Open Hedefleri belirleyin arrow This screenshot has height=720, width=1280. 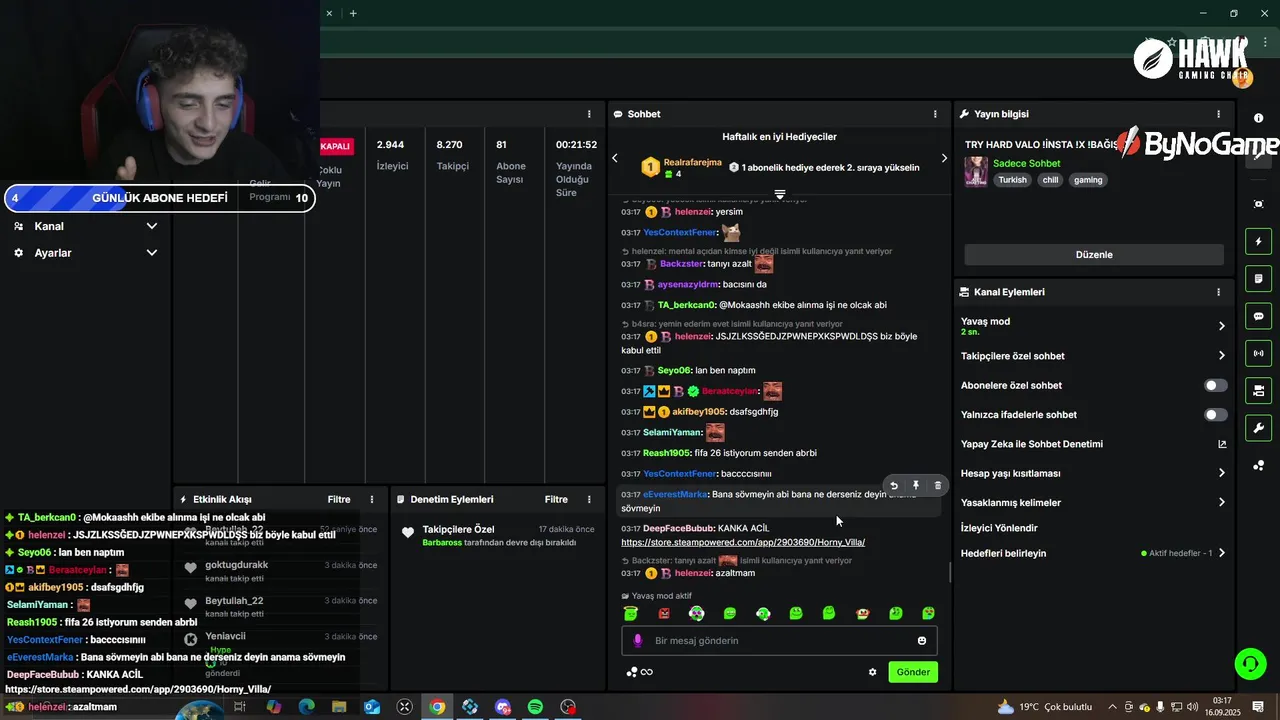coord(1221,553)
